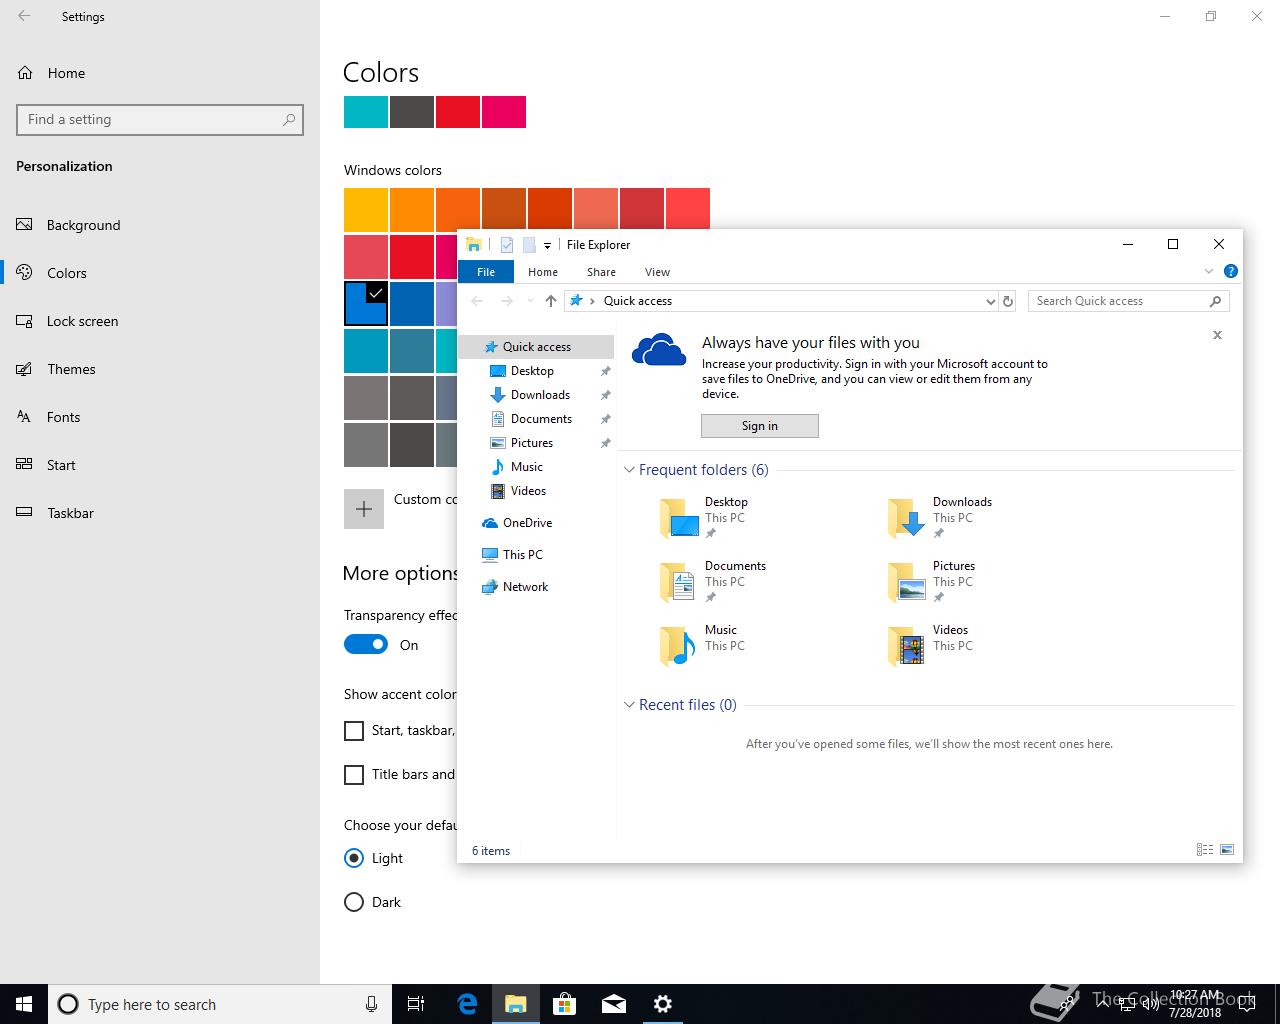
Task: Click the Properties icon in File Explorer title bar
Action: pos(507,245)
